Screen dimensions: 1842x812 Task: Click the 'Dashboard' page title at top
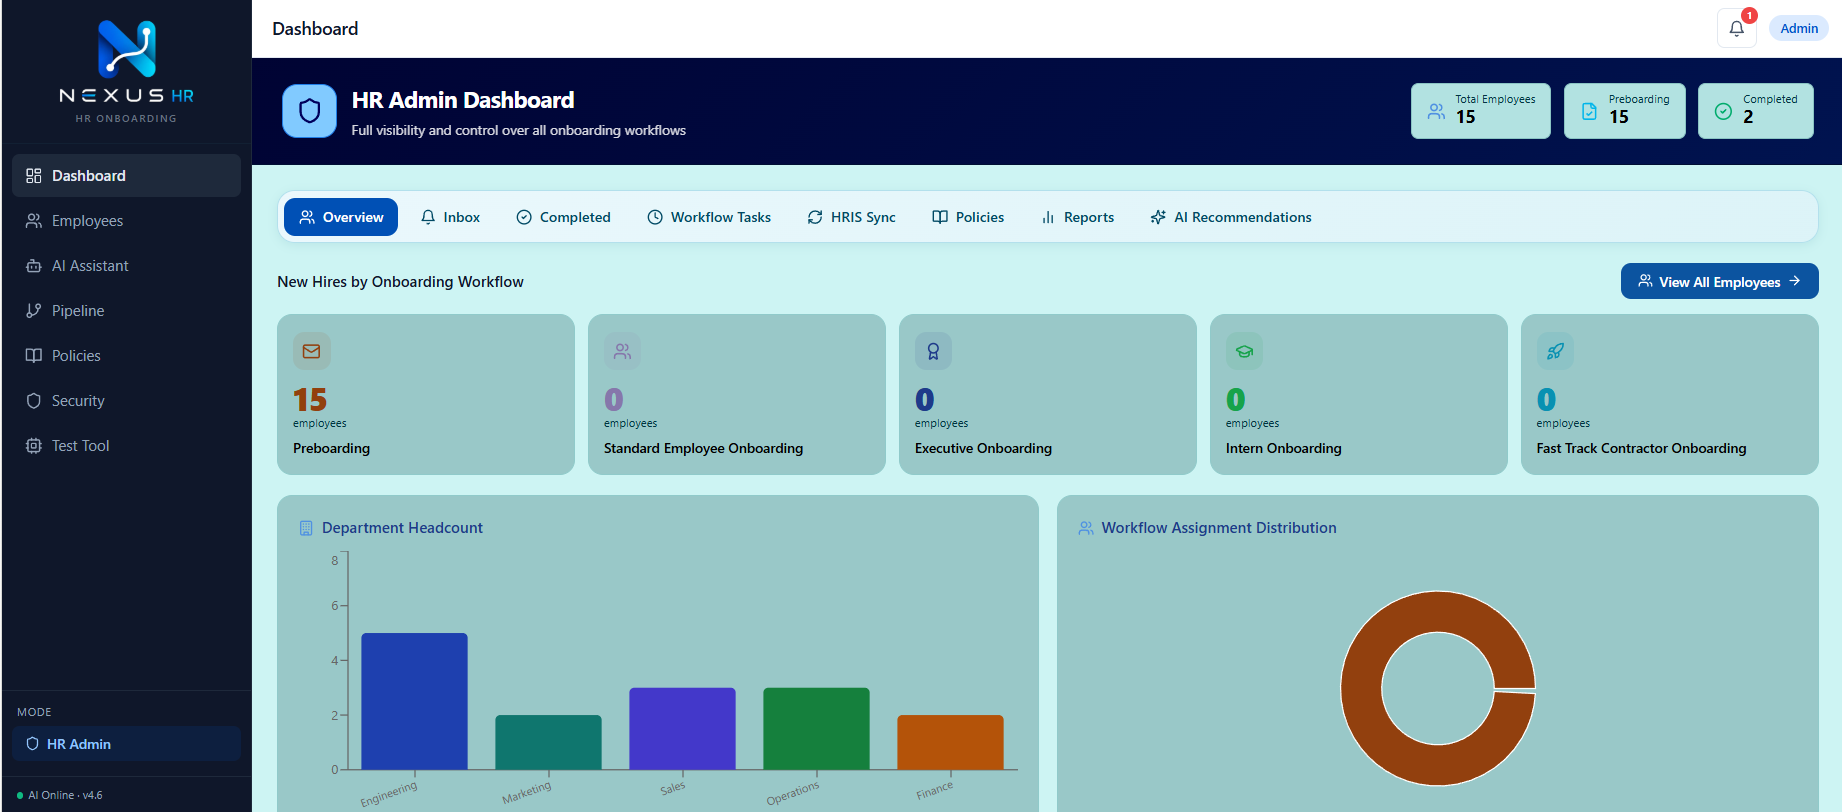coord(315,29)
